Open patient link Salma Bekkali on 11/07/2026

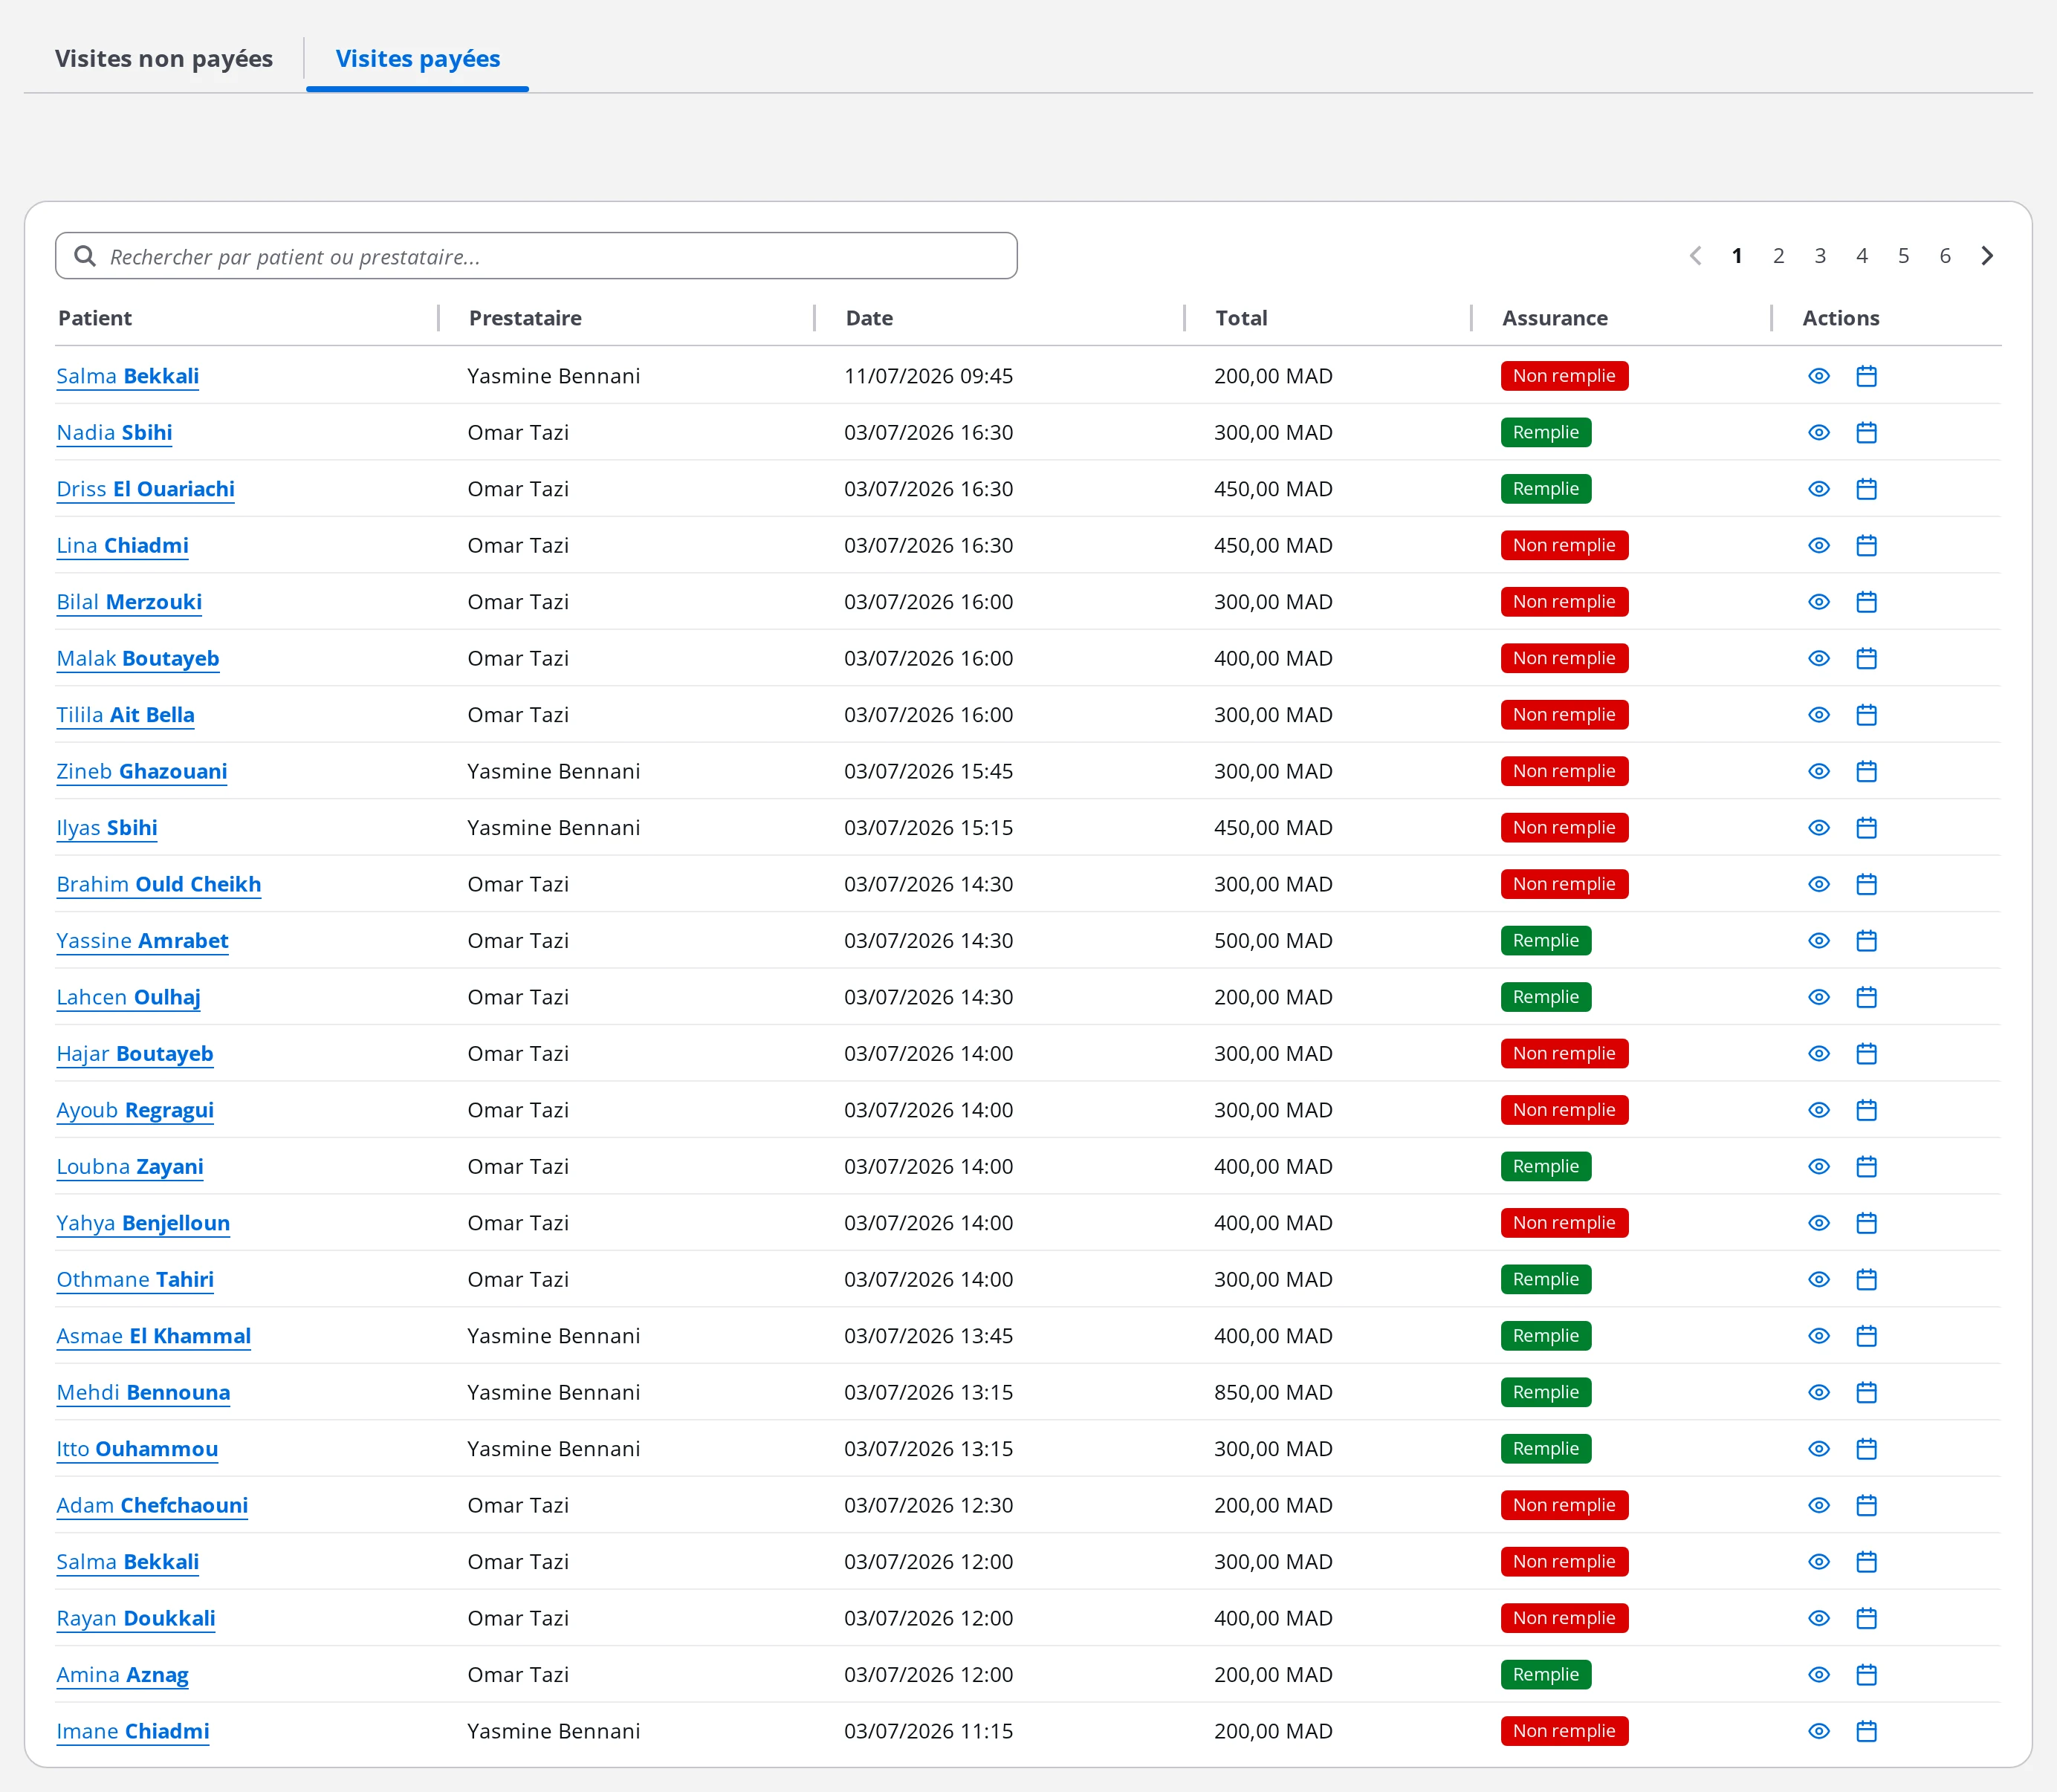coord(128,377)
